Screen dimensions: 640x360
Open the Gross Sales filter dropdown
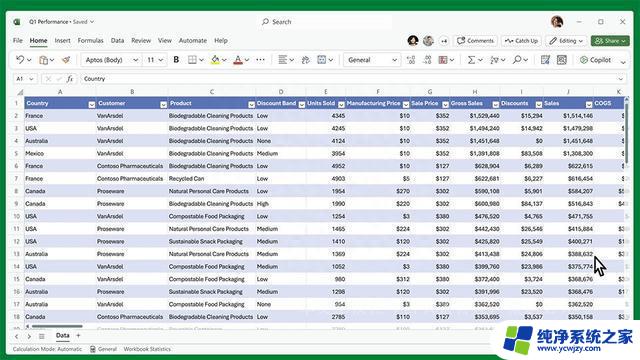(x=496, y=104)
